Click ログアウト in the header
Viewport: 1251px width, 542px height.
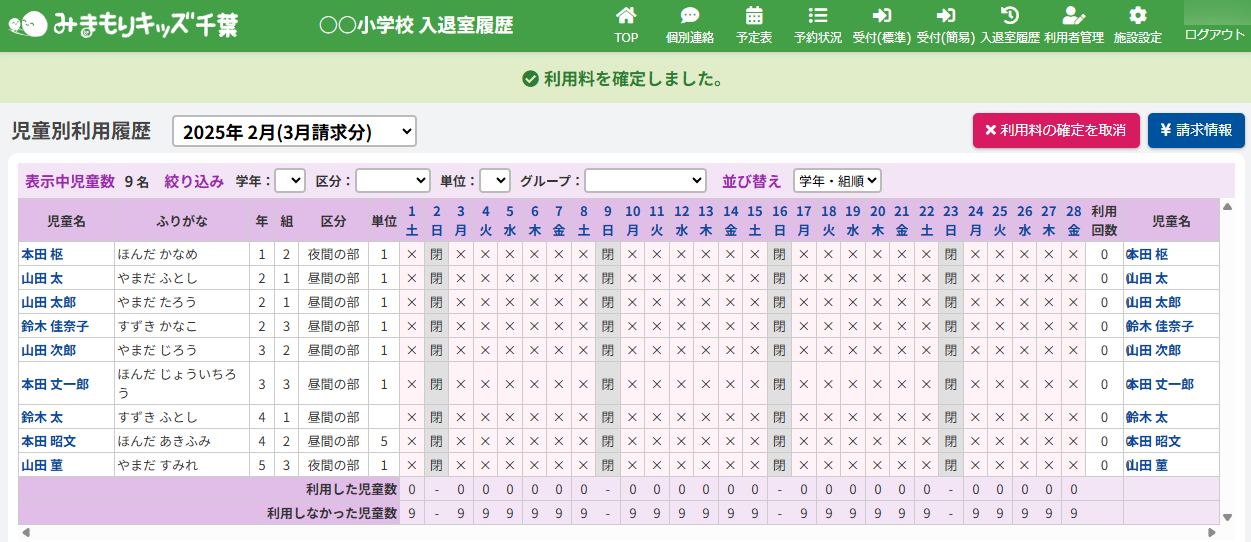click(x=1214, y=34)
